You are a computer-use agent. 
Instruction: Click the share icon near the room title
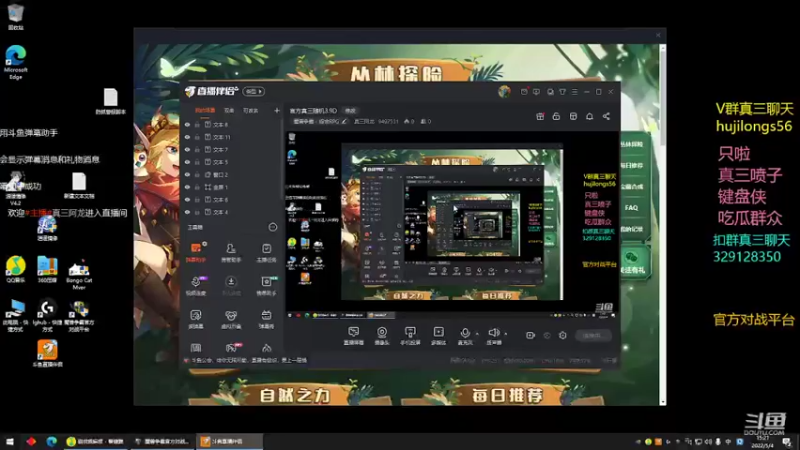point(606,116)
